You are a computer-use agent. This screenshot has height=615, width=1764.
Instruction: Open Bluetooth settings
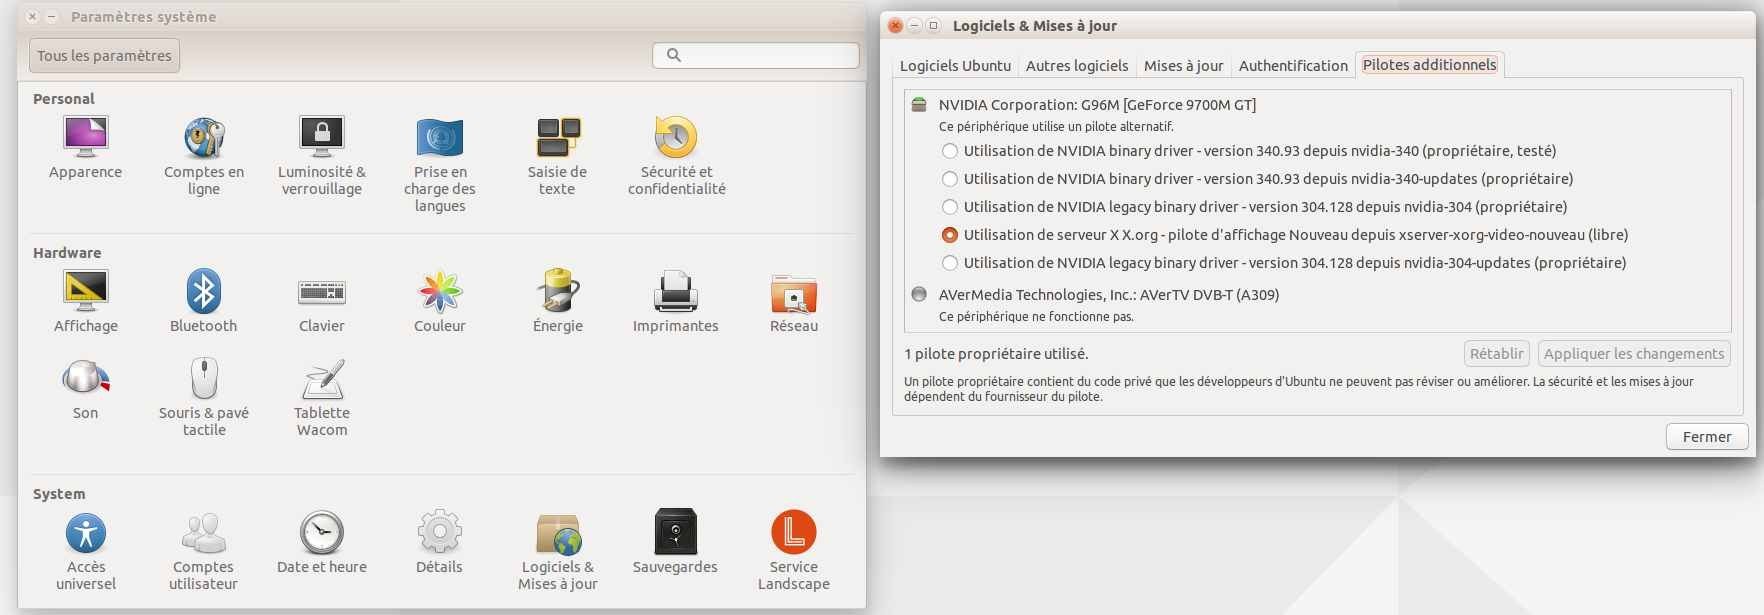pyautogui.click(x=204, y=292)
